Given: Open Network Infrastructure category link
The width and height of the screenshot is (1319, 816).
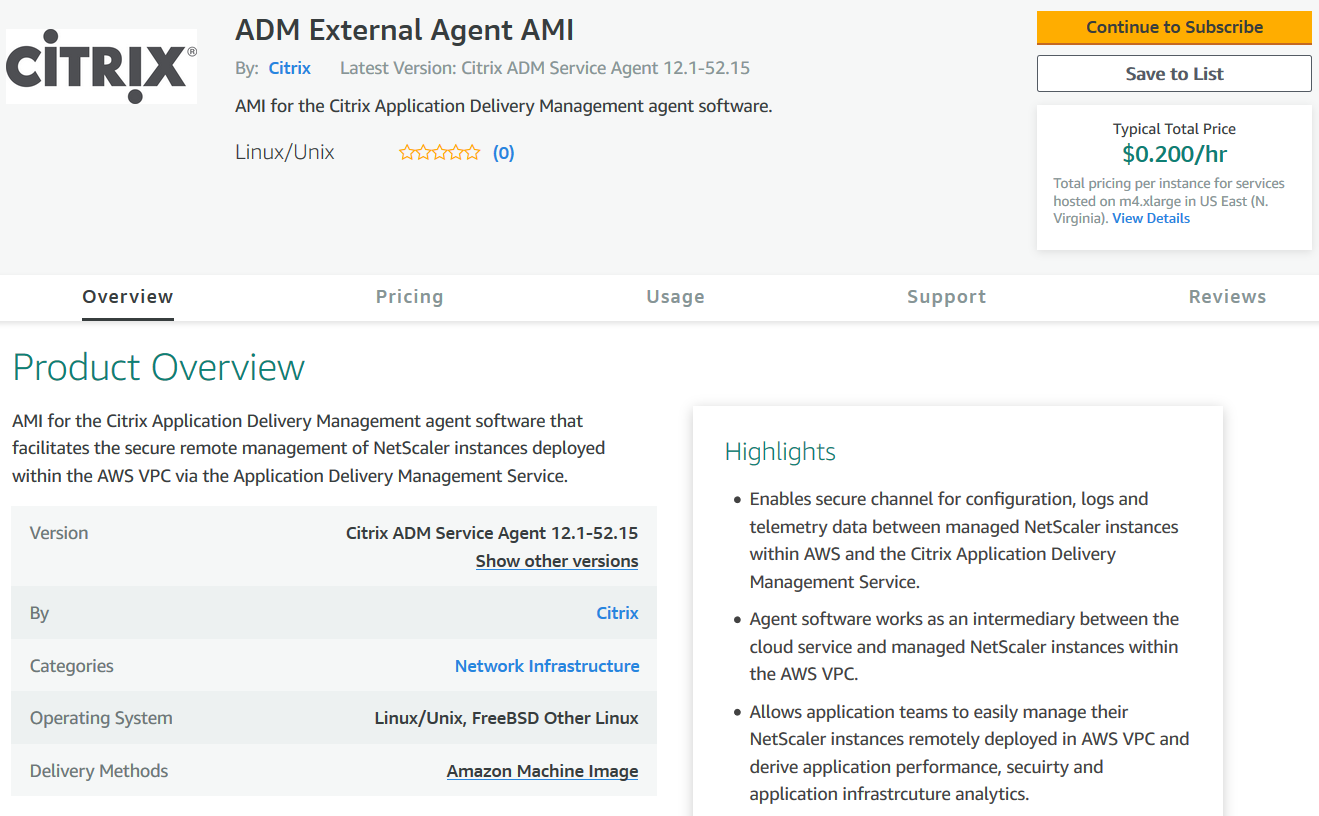Looking at the screenshot, I should click(547, 666).
